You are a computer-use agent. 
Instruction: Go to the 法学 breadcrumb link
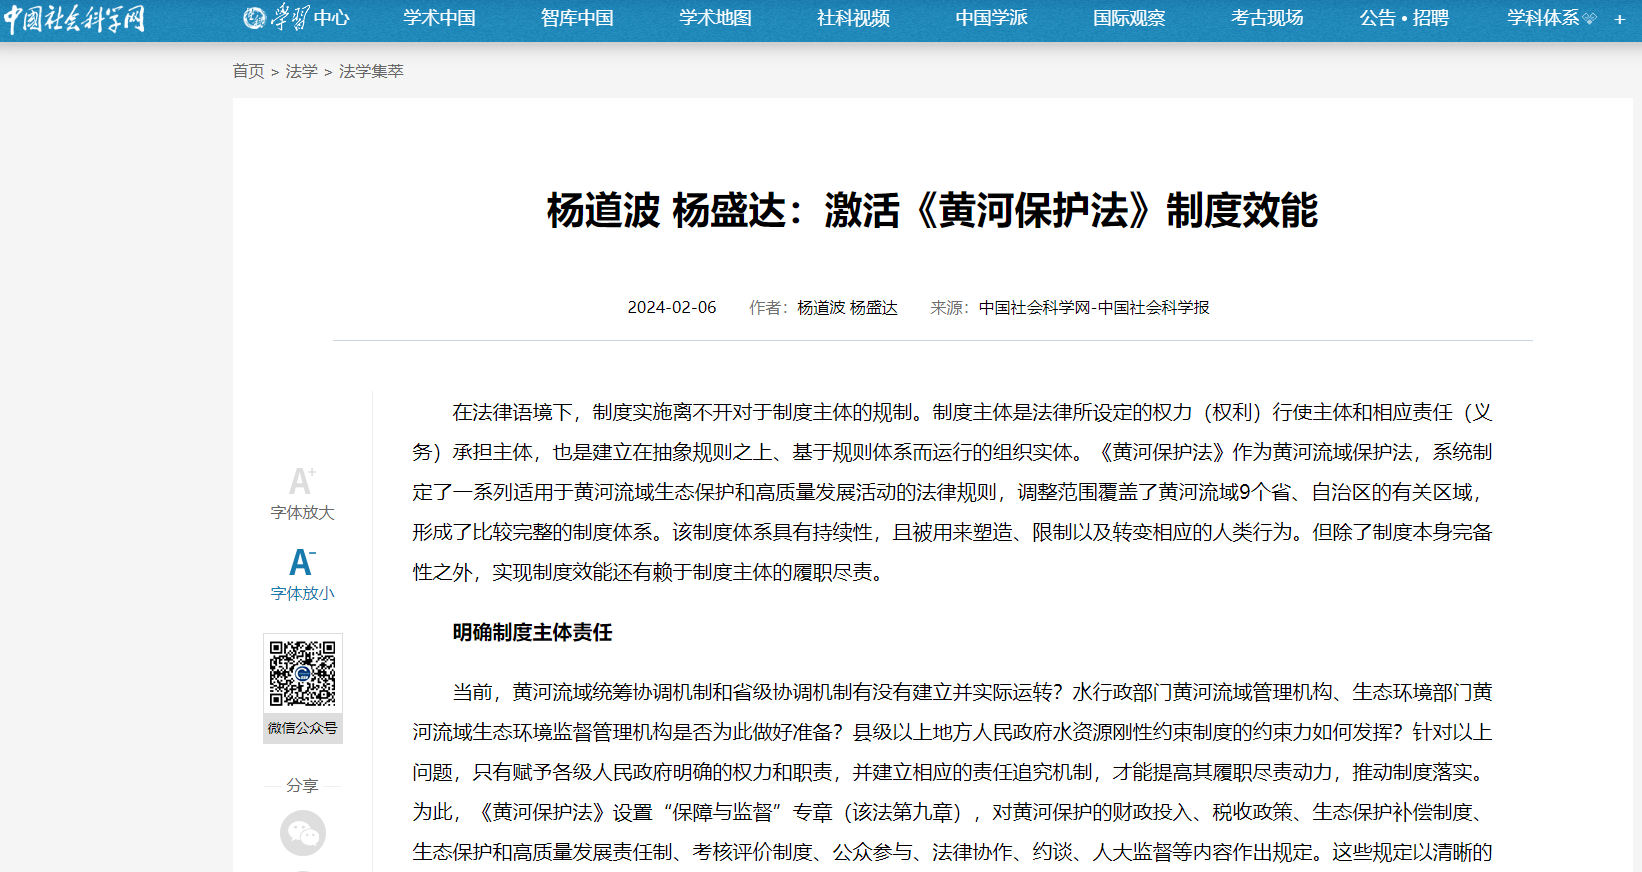pos(301,71)
